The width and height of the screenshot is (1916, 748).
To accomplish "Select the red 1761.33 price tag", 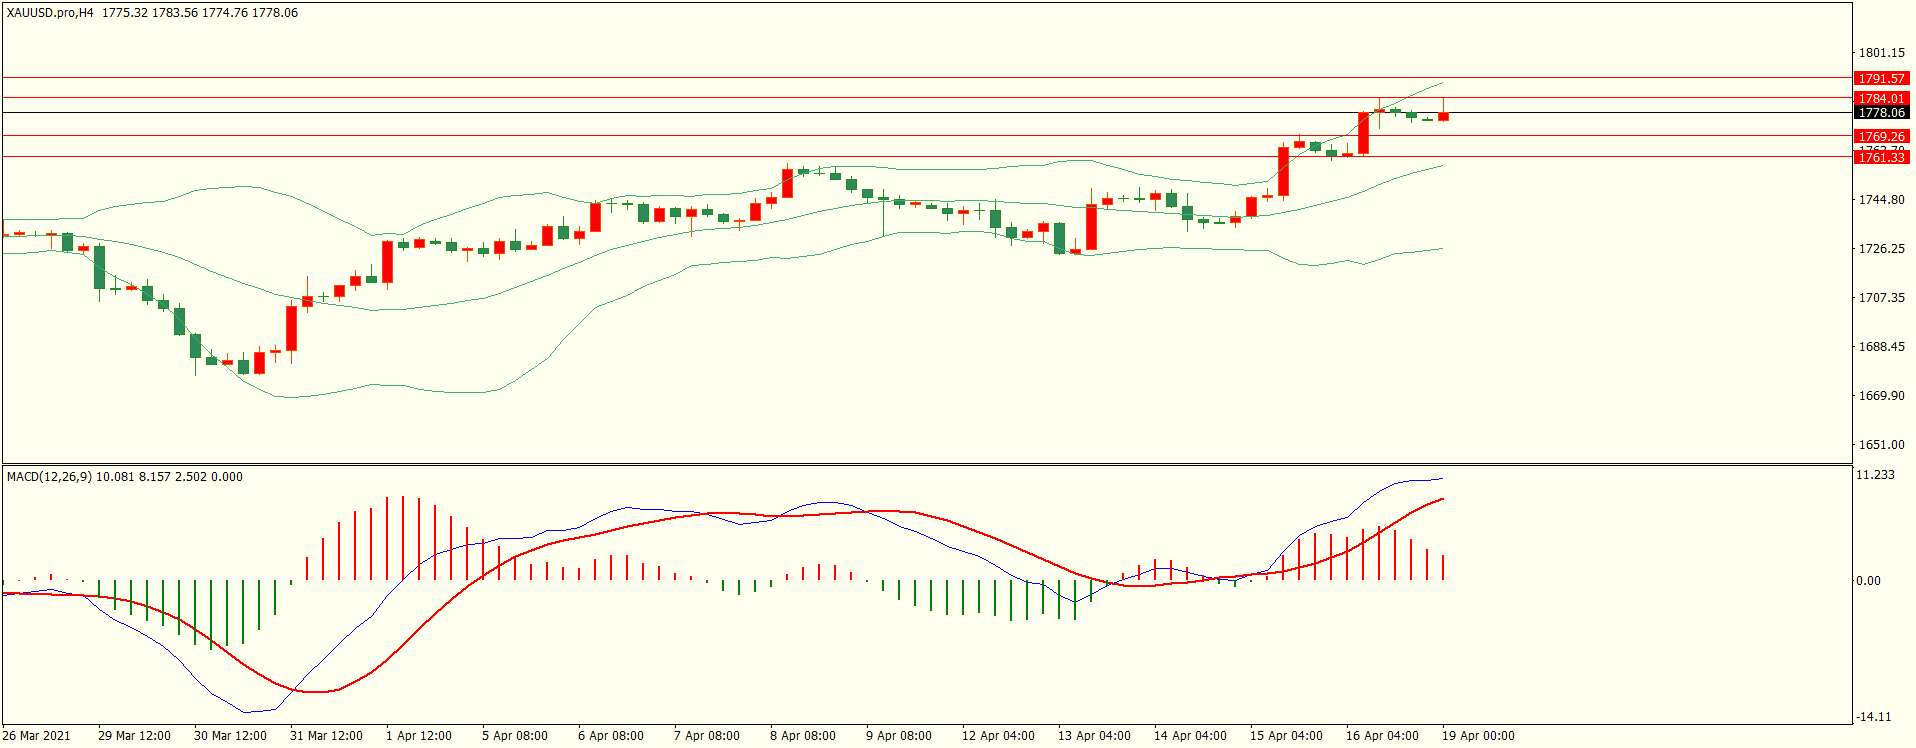I will point(1881,158).
